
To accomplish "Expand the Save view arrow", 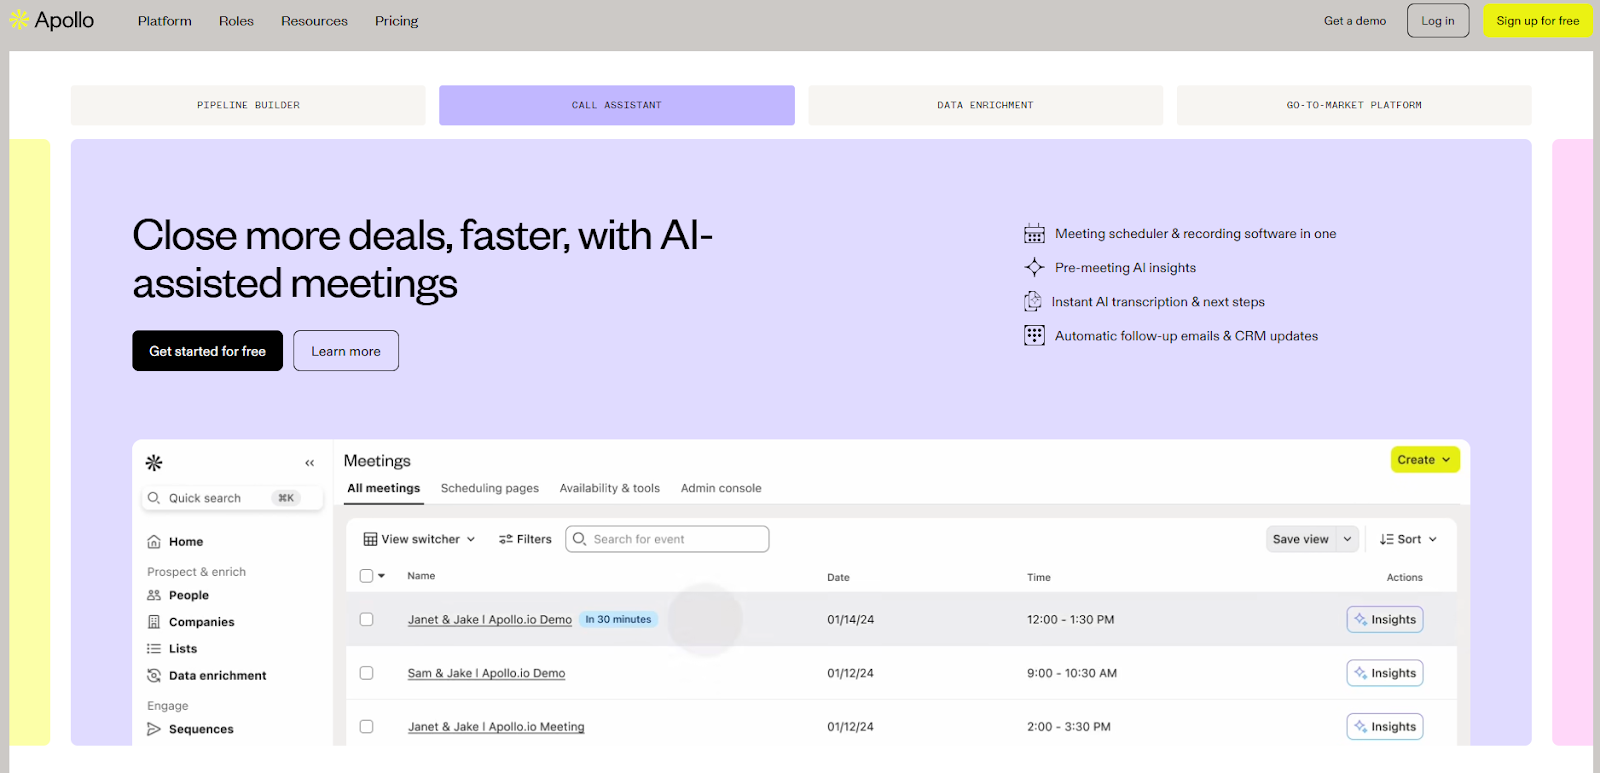I will tap(1348, 539).
